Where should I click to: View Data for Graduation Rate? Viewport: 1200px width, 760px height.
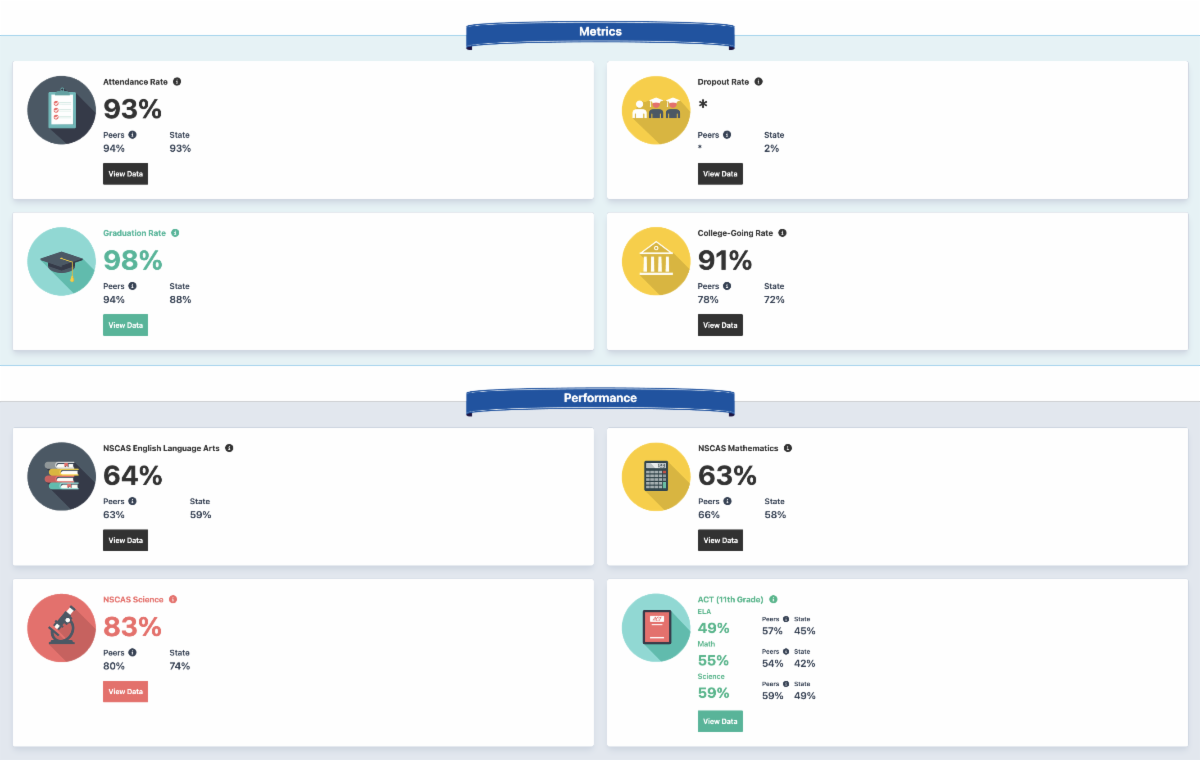125,325
